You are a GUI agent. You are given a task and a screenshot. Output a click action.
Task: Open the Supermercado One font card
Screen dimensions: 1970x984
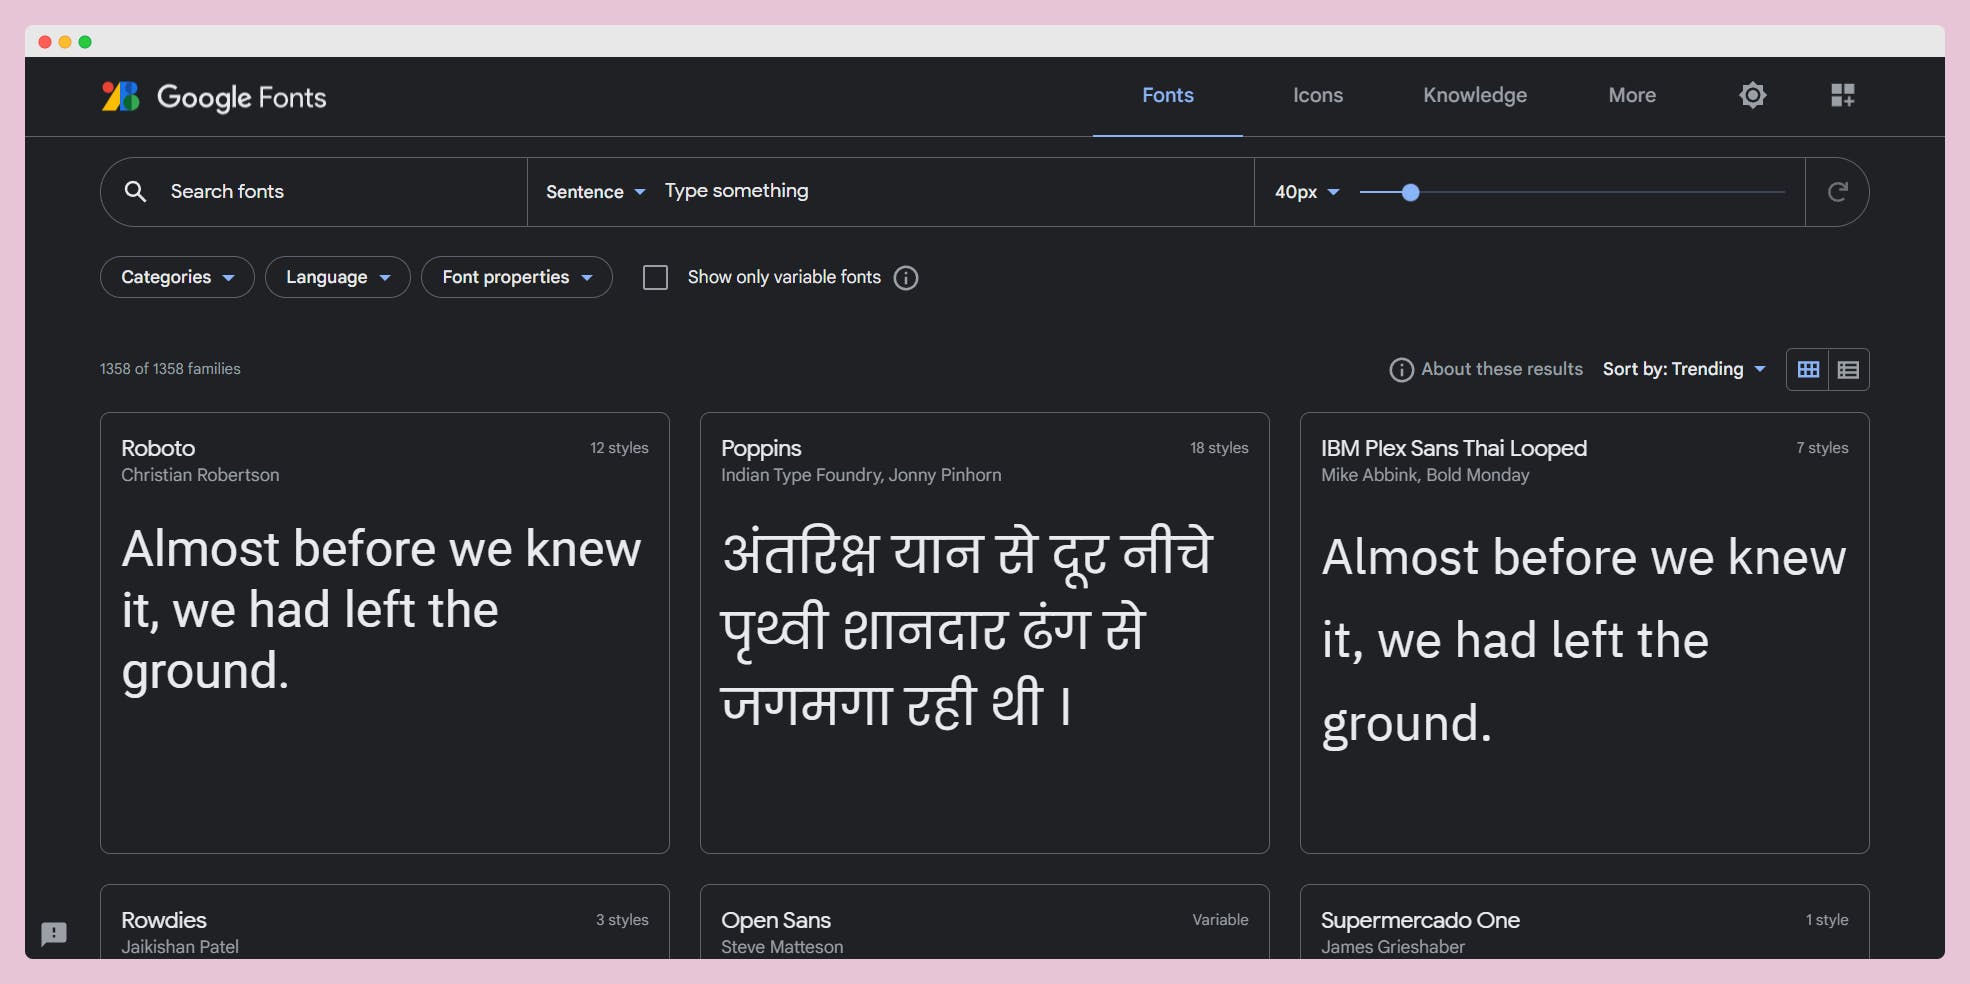coord(1585,922)
